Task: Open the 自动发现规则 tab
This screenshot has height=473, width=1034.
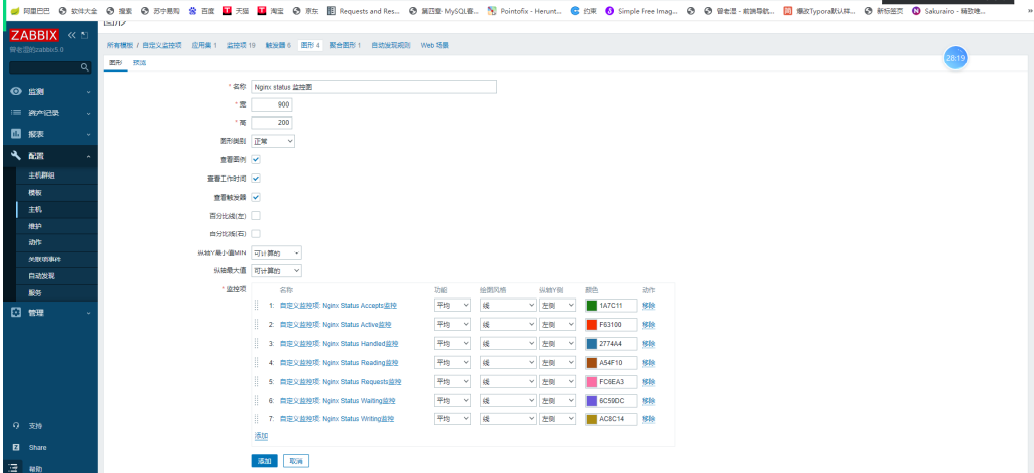Action: [x=390, y=46]
